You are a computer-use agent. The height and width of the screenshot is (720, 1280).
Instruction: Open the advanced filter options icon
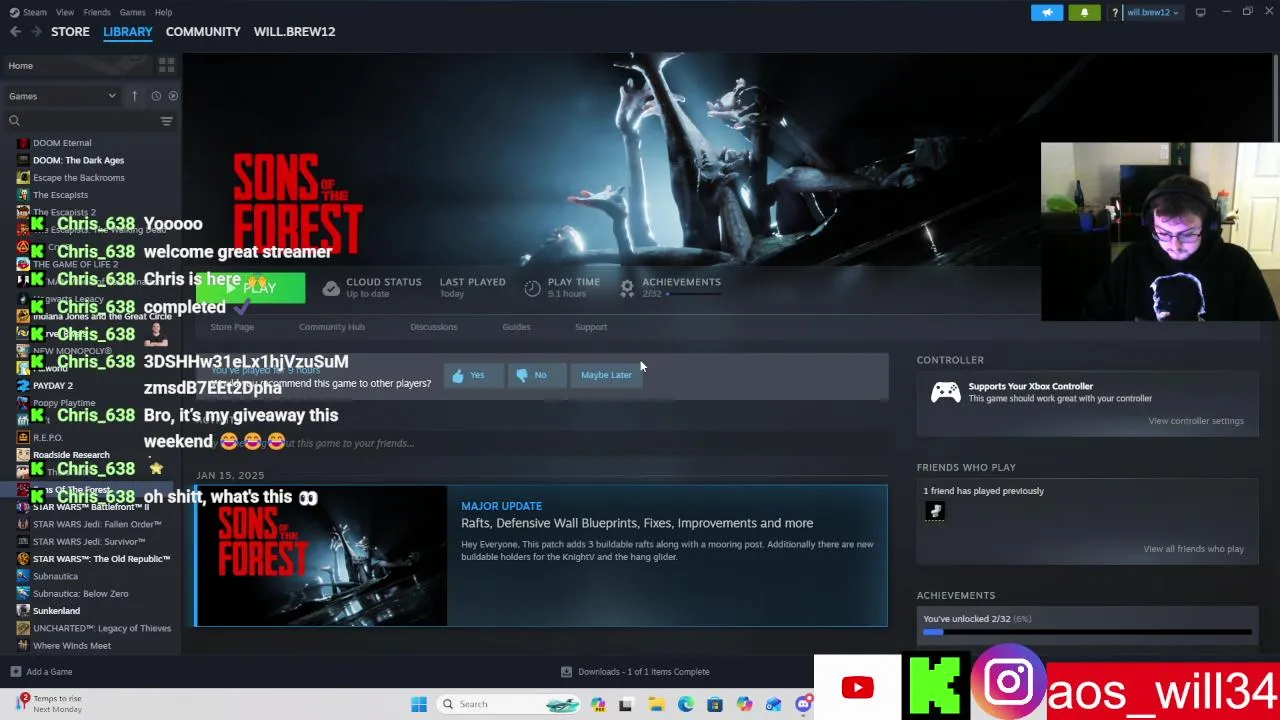tap(167, 121)
